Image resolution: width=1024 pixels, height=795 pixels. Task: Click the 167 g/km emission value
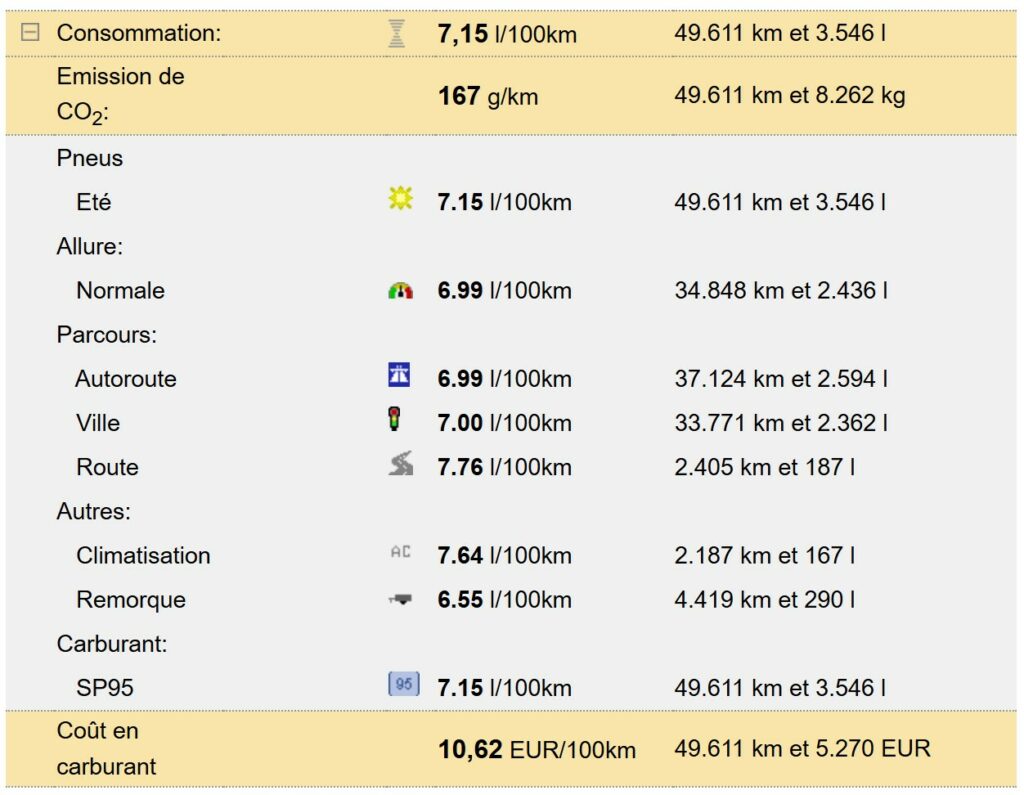(488, 97)
